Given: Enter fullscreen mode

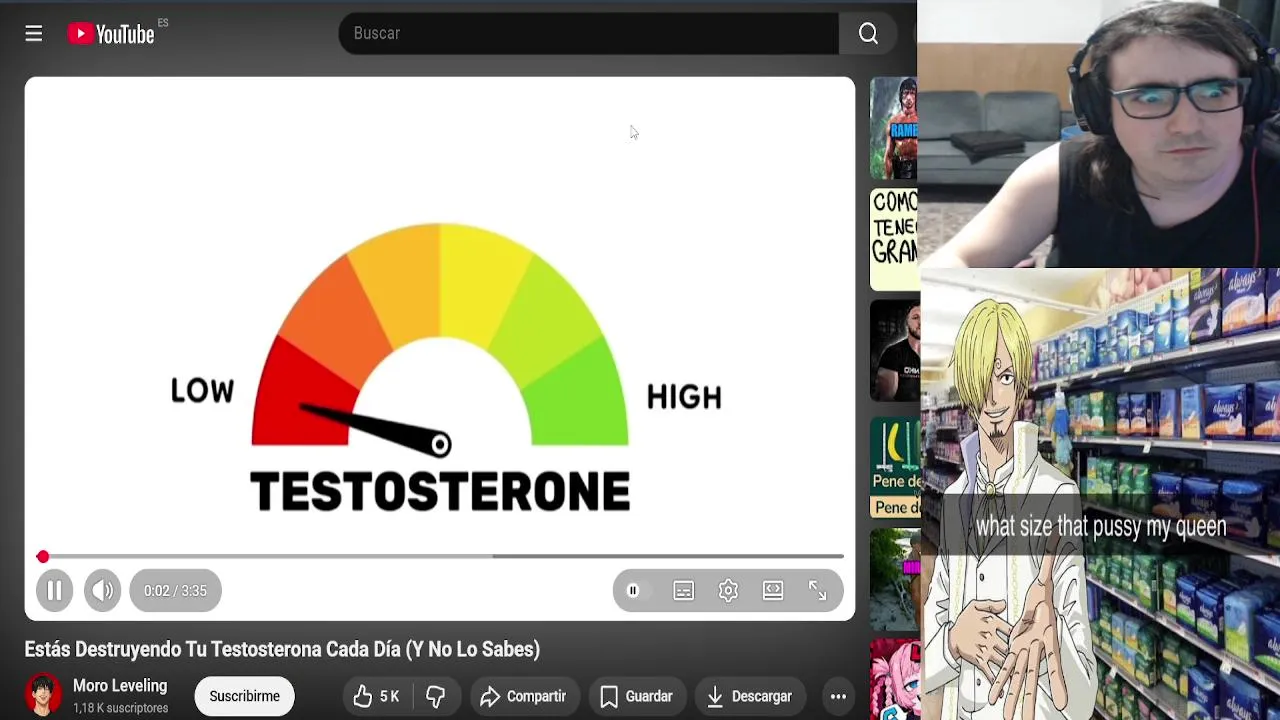Looking at the screenshot, I should (817, 591).
